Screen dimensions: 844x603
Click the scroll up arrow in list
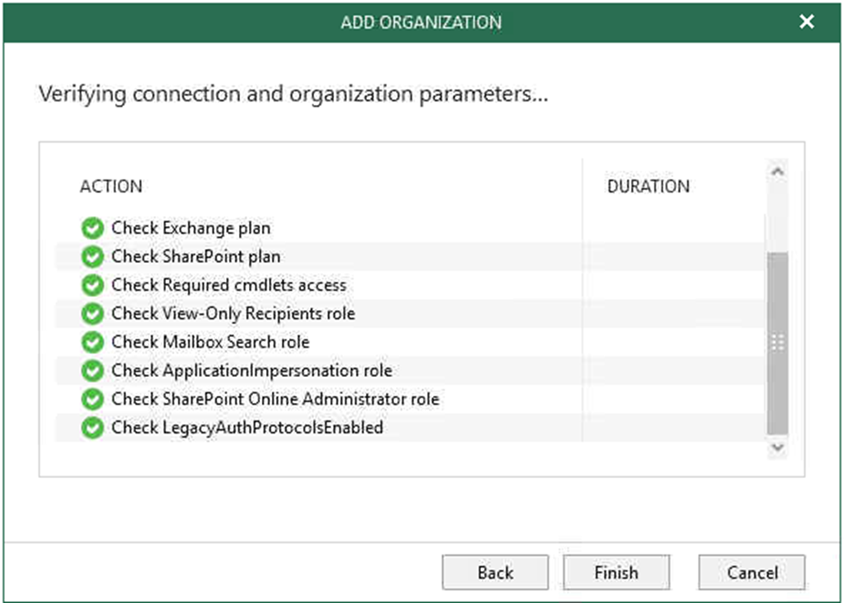(x=777, y=172)
